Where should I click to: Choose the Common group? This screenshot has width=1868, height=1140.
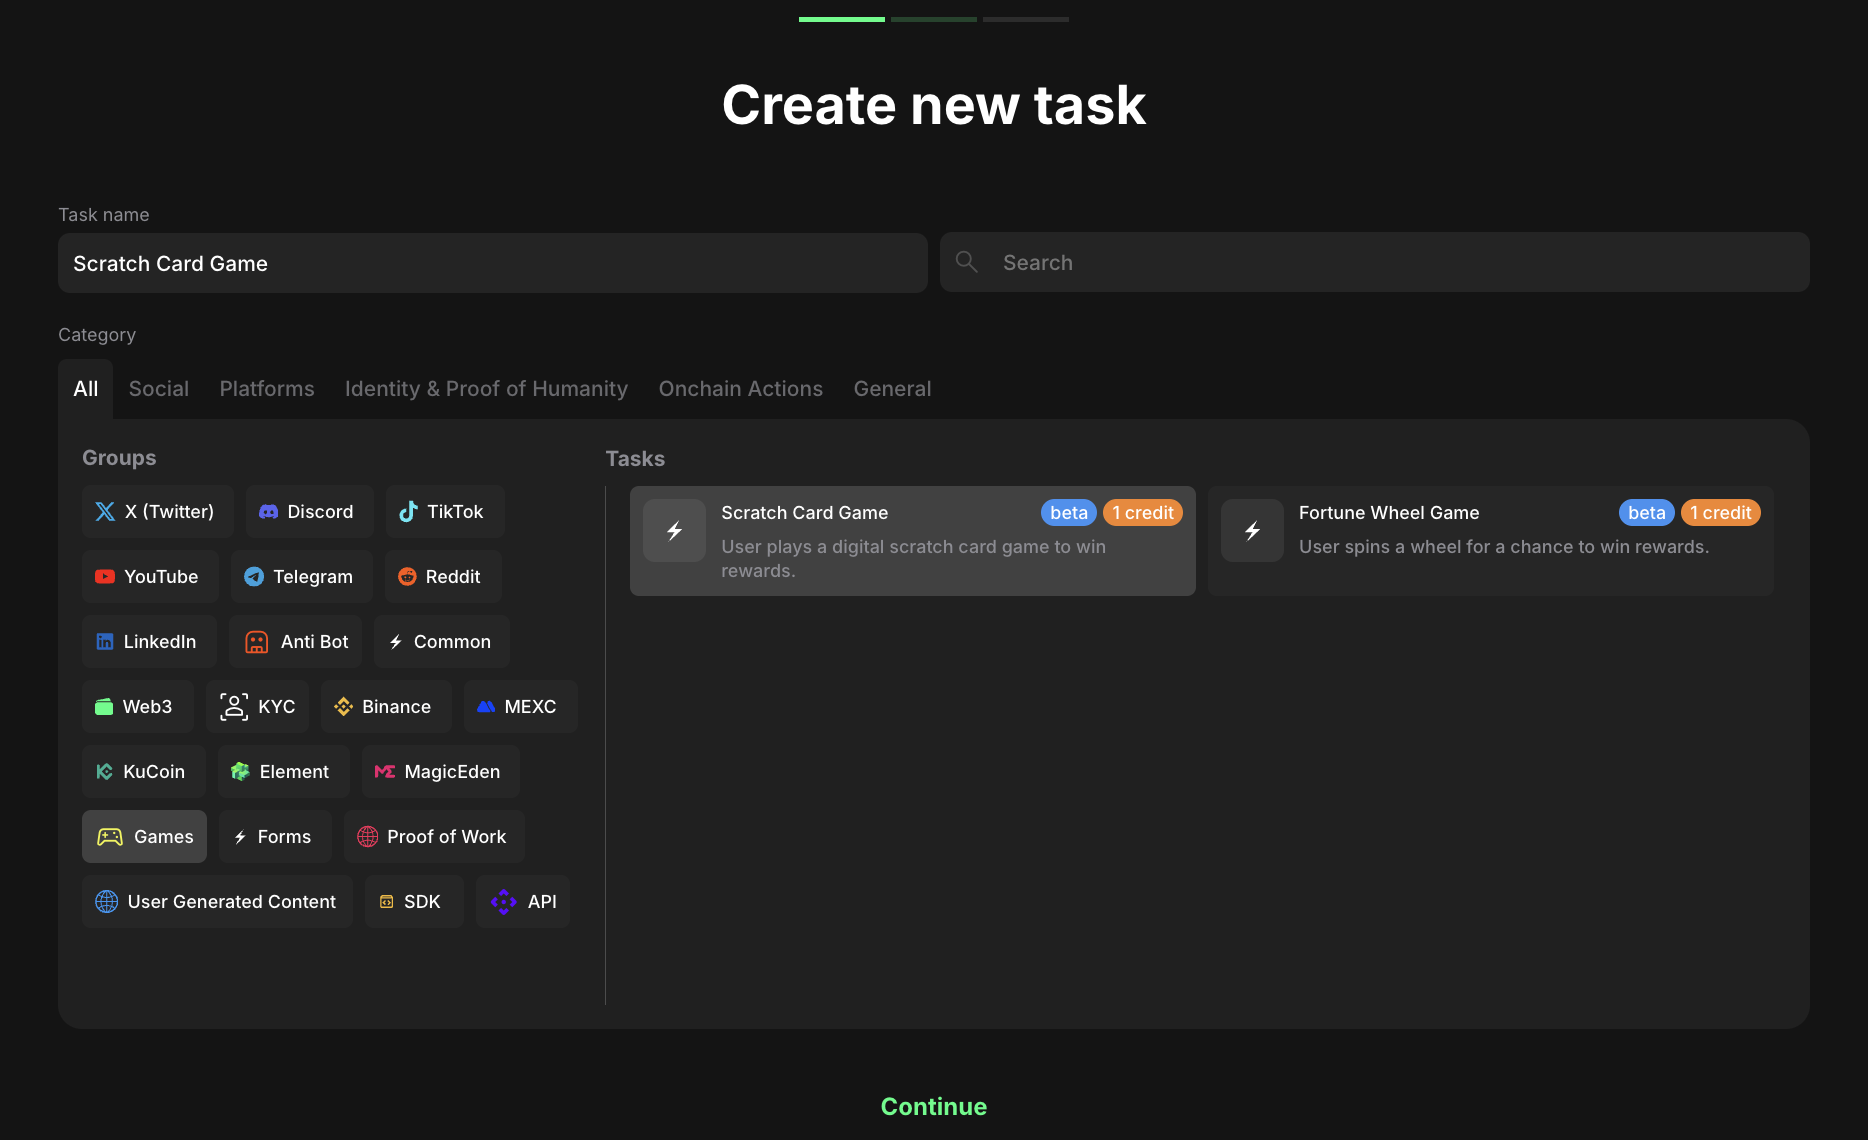pos(441,642)
